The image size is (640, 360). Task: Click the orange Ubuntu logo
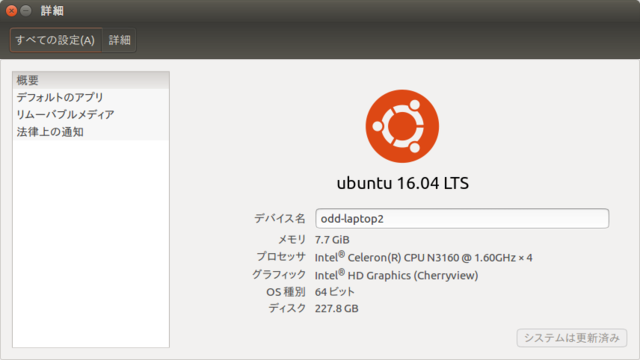[x=402, y=126]
